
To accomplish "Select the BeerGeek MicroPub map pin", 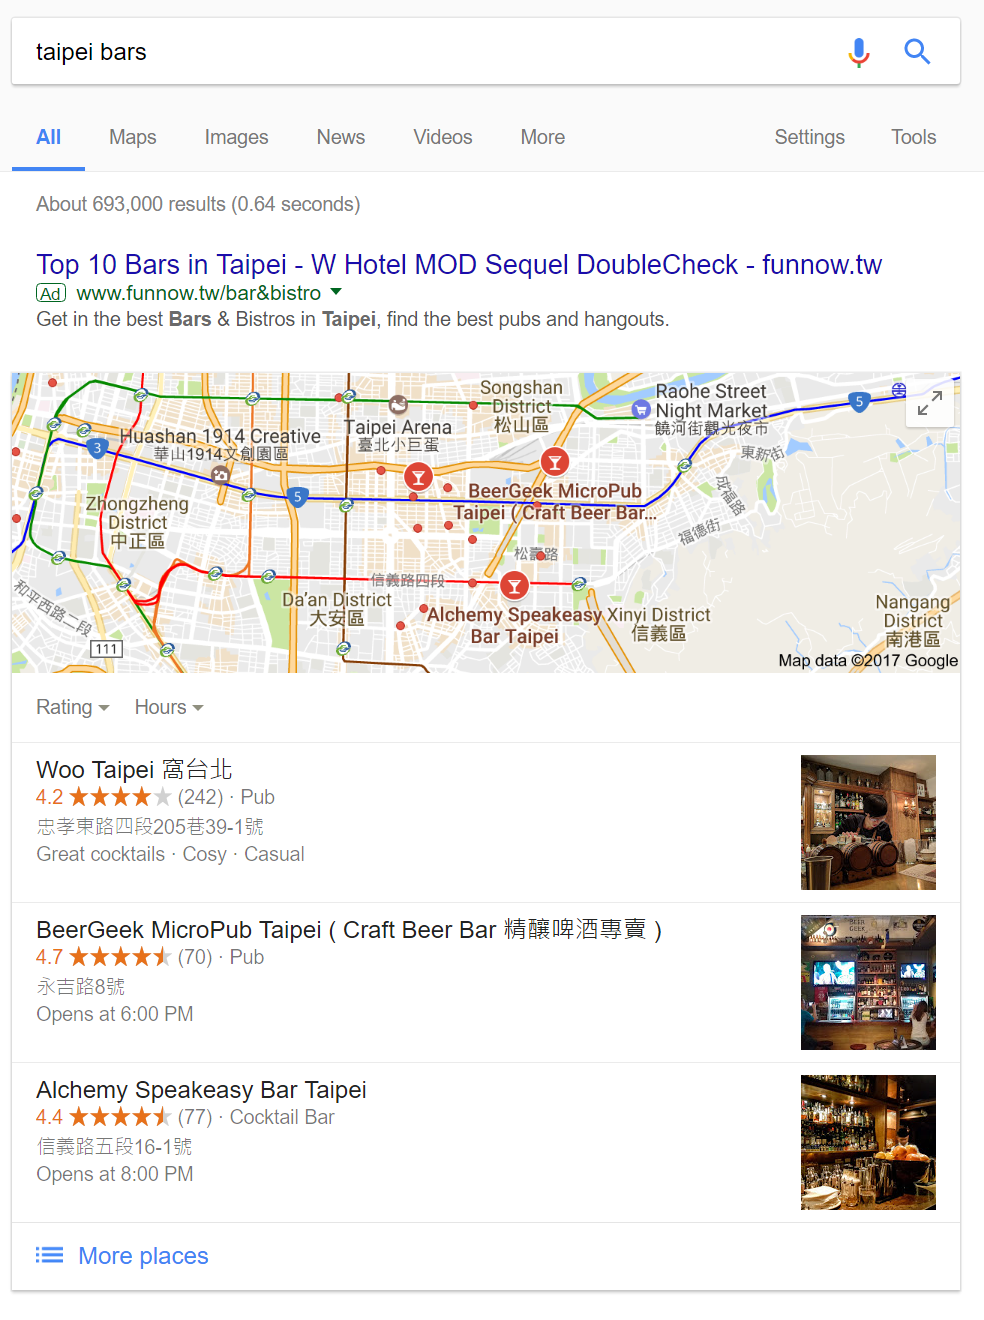I will [555, 462].
